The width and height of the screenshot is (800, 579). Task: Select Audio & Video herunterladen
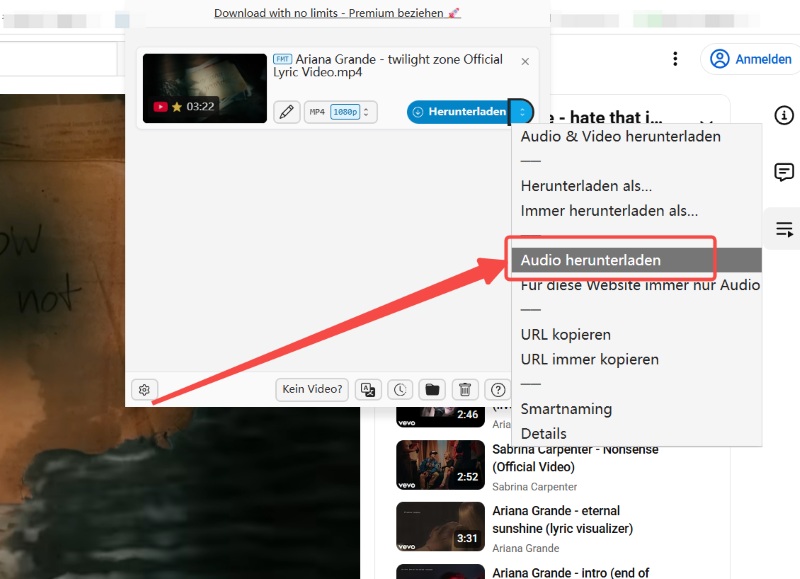(x=620, y=136)
